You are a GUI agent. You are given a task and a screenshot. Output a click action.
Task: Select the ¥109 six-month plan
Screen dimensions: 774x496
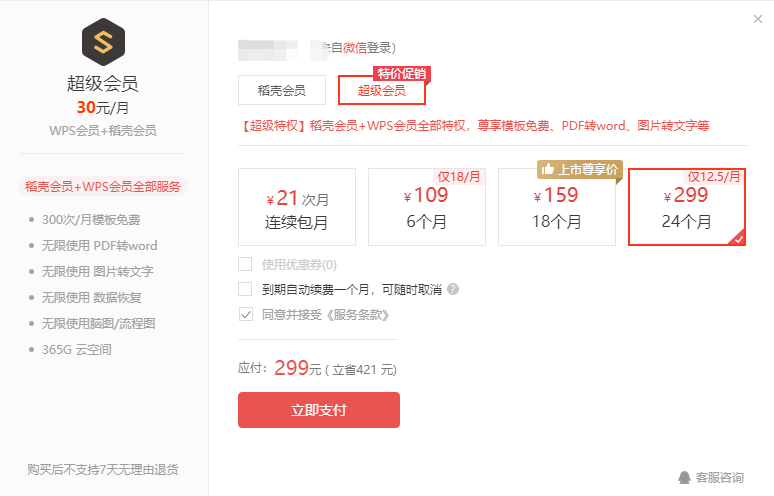(x=426, y=207)
